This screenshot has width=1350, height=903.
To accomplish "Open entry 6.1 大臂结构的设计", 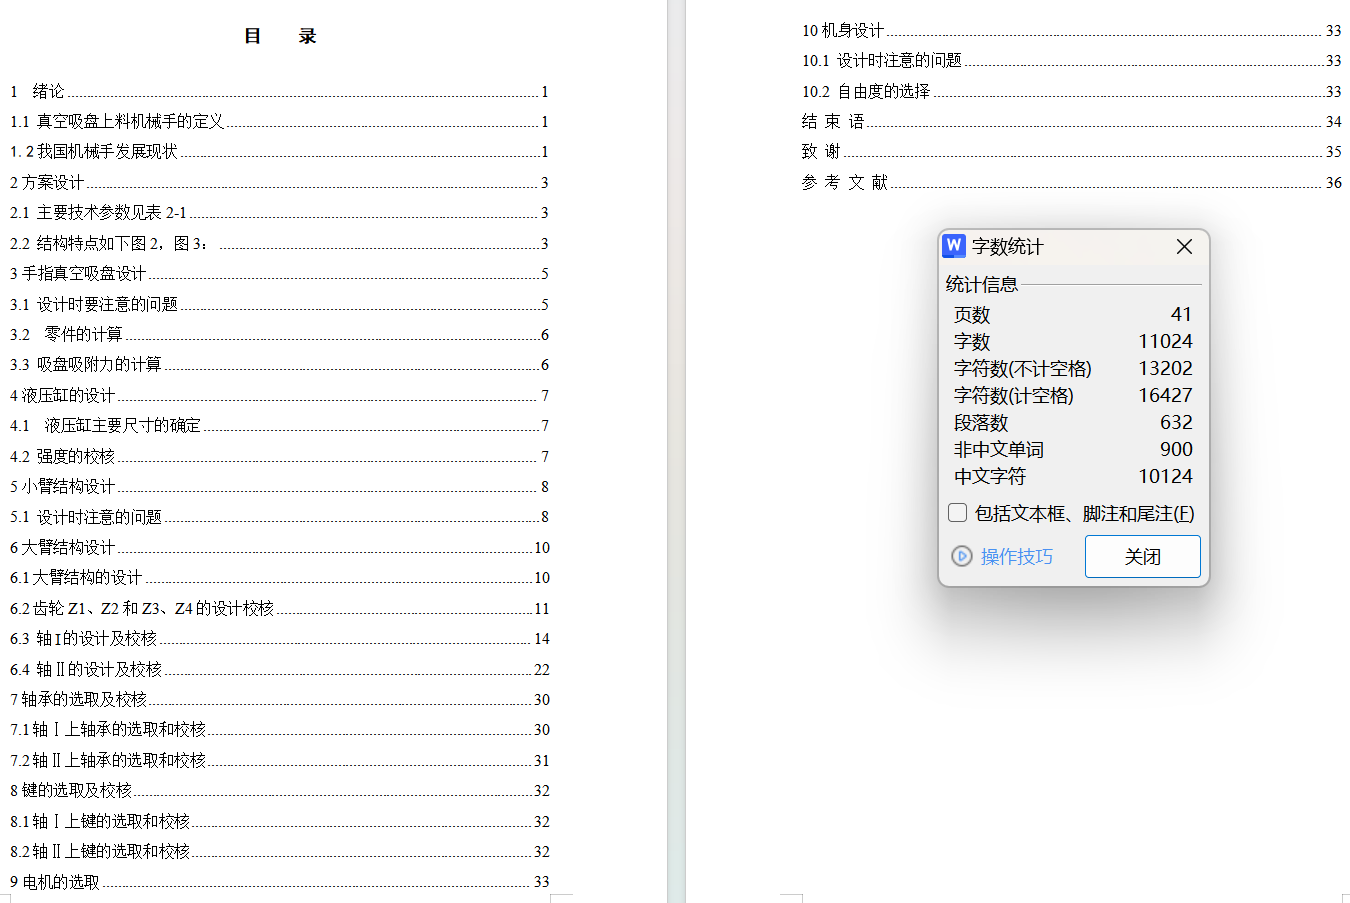I will pos(279,577).
